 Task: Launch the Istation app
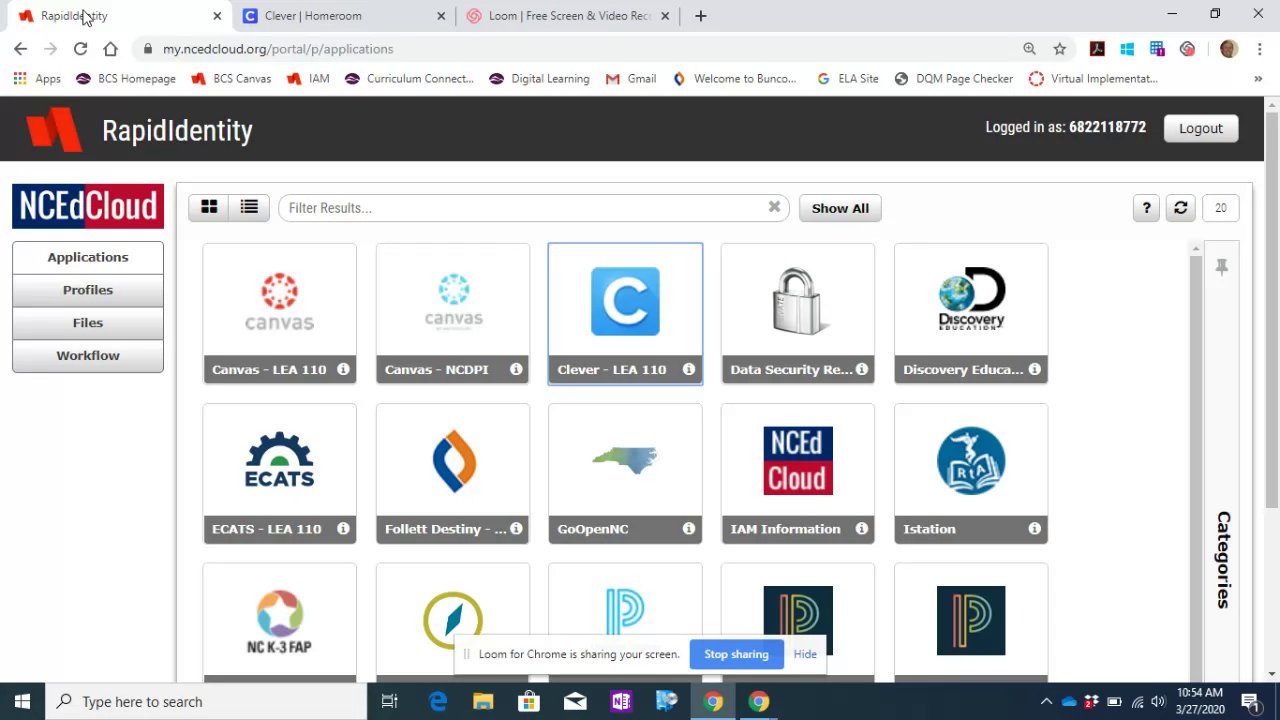point(971,473)
